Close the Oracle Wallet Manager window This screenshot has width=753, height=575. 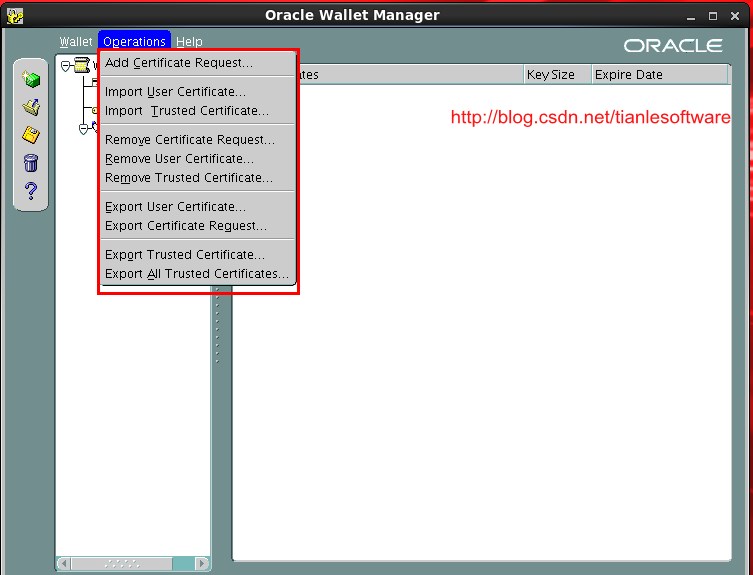click(x=735, y=16)
